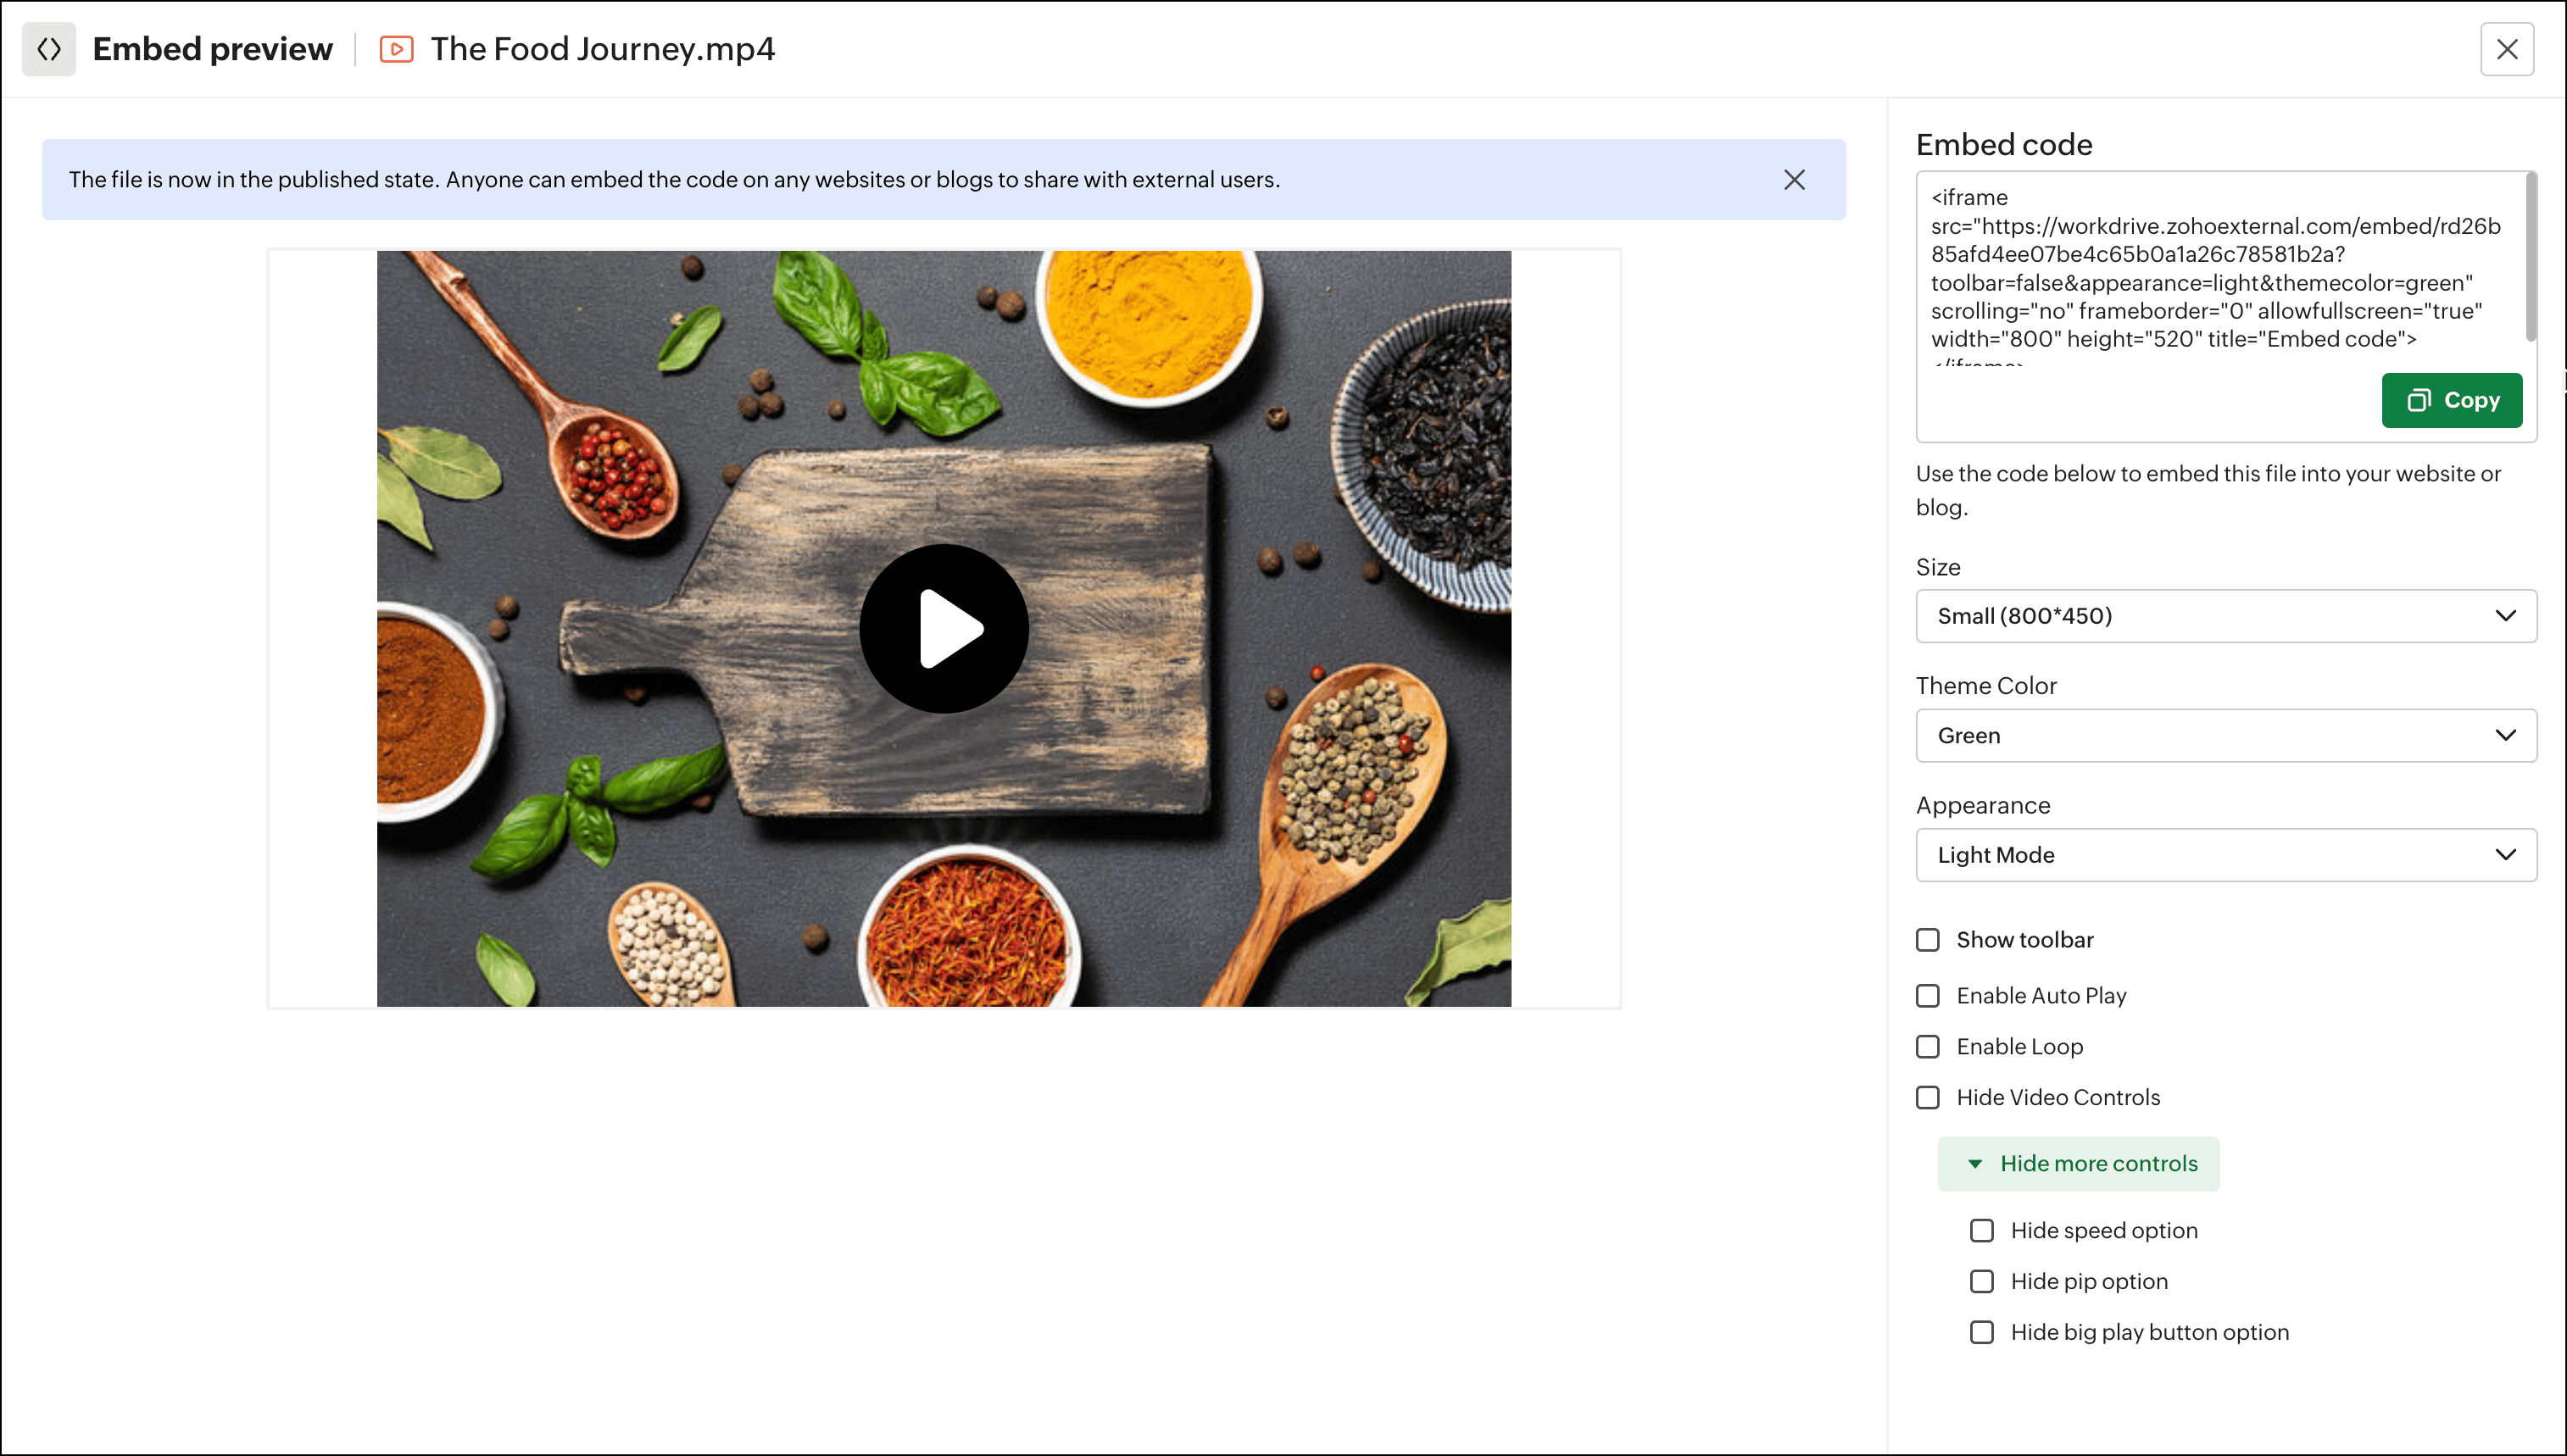Click the embed code box scrollbar
The image size is (2567, 1456).
[2530, 258]
